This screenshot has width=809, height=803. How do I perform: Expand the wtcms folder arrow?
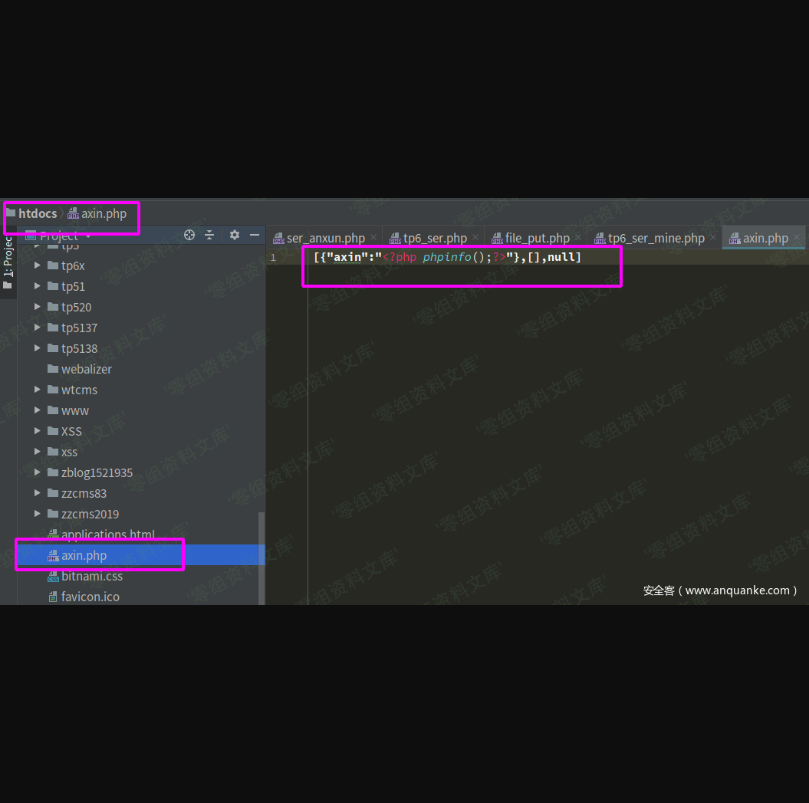click(x=38, y=390)
